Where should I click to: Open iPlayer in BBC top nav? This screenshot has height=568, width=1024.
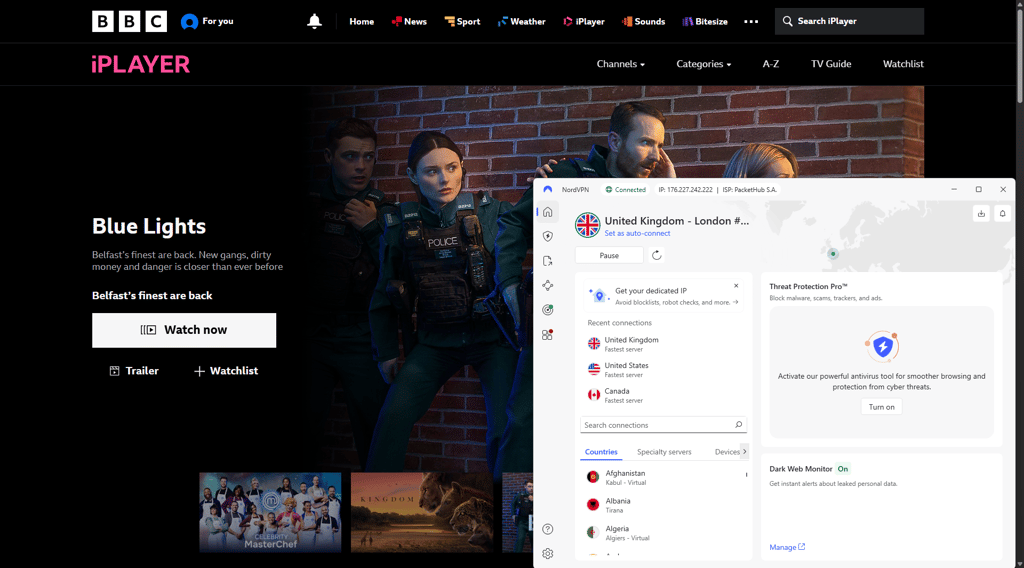tap(584, 22)
